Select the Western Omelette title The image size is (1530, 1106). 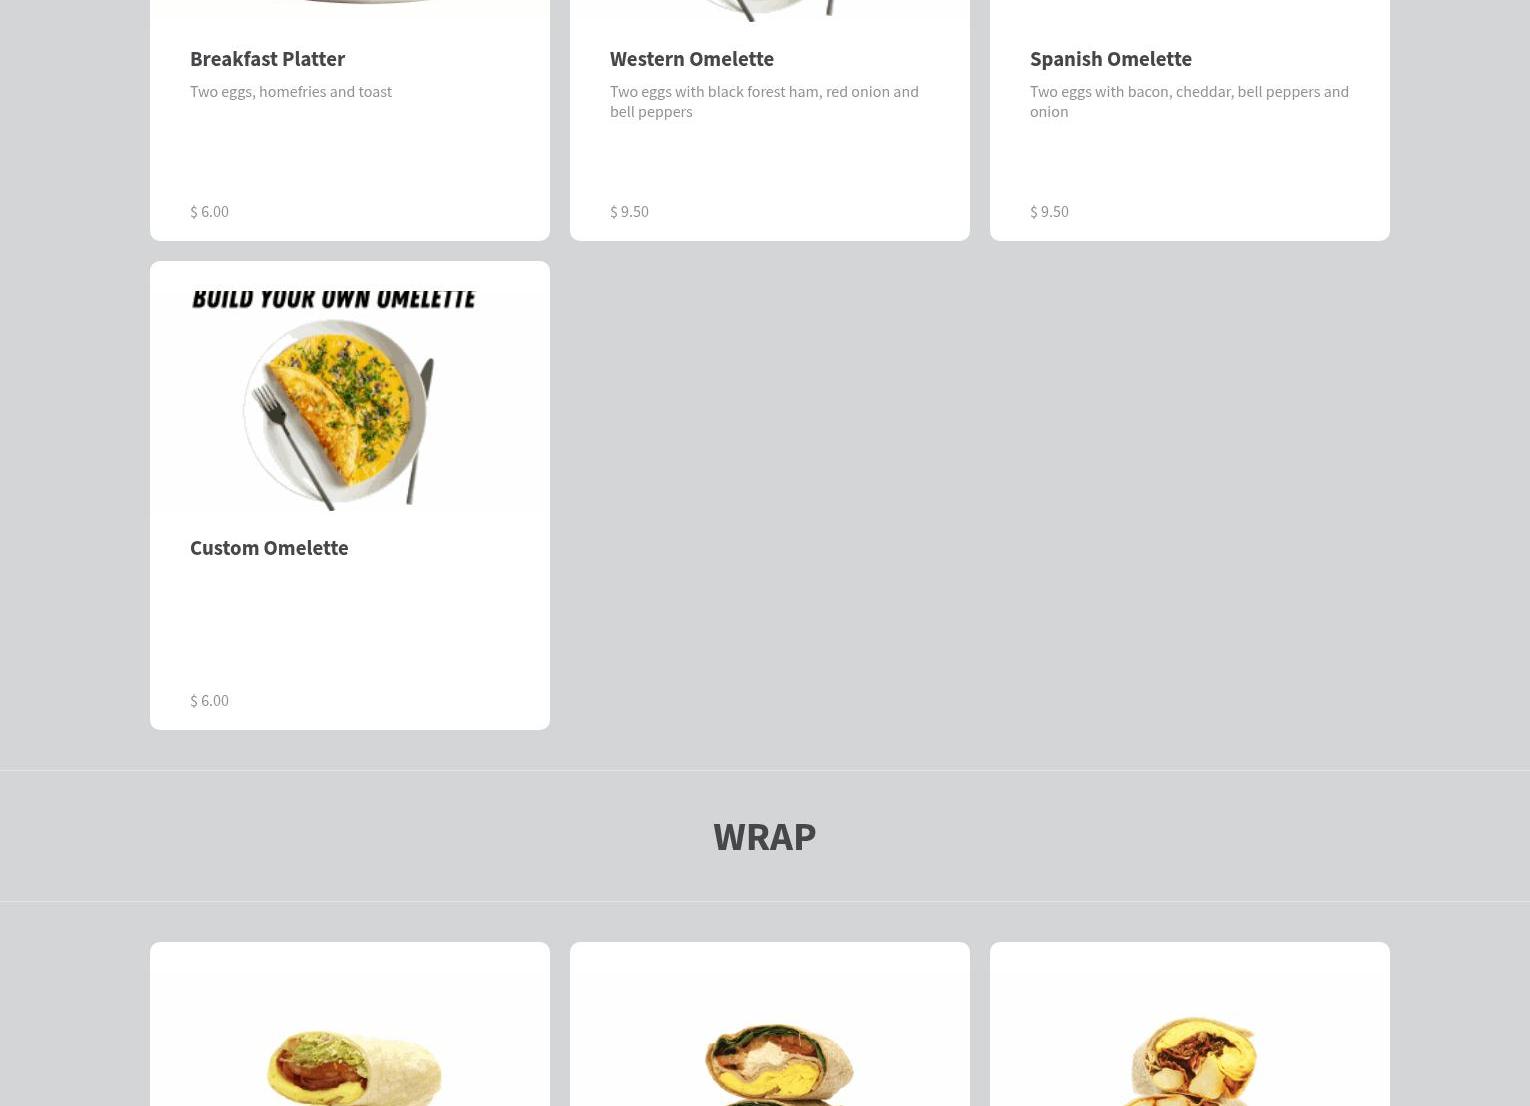click(x=691, y=58)
